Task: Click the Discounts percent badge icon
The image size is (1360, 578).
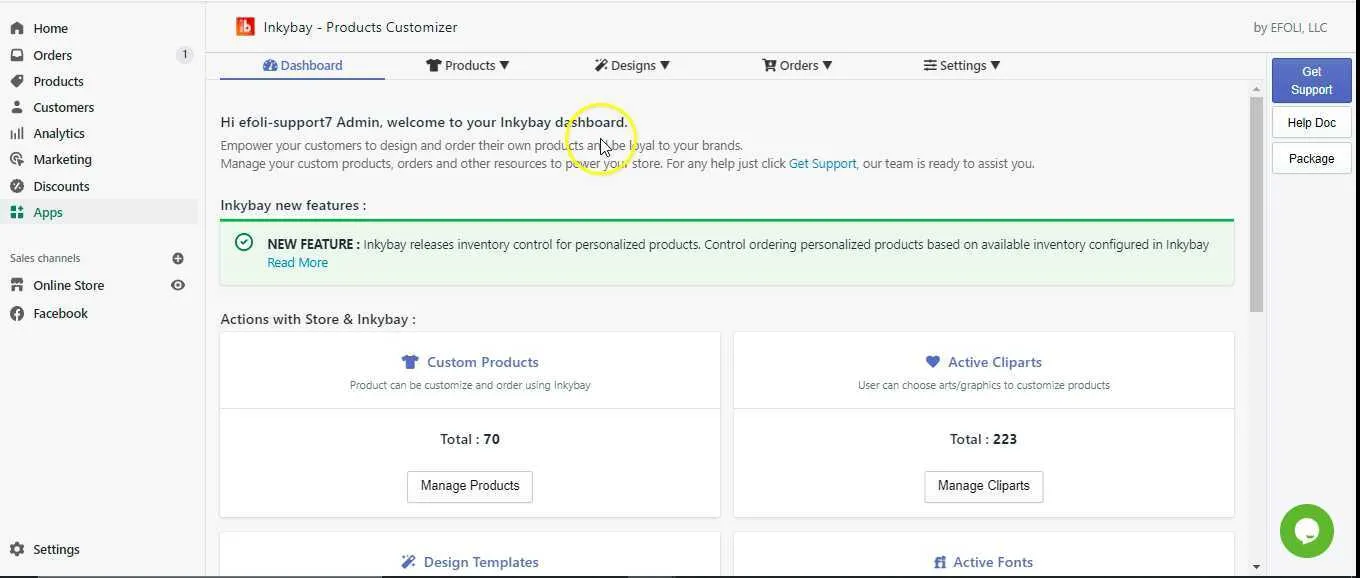Action: [x=17, y=186]
